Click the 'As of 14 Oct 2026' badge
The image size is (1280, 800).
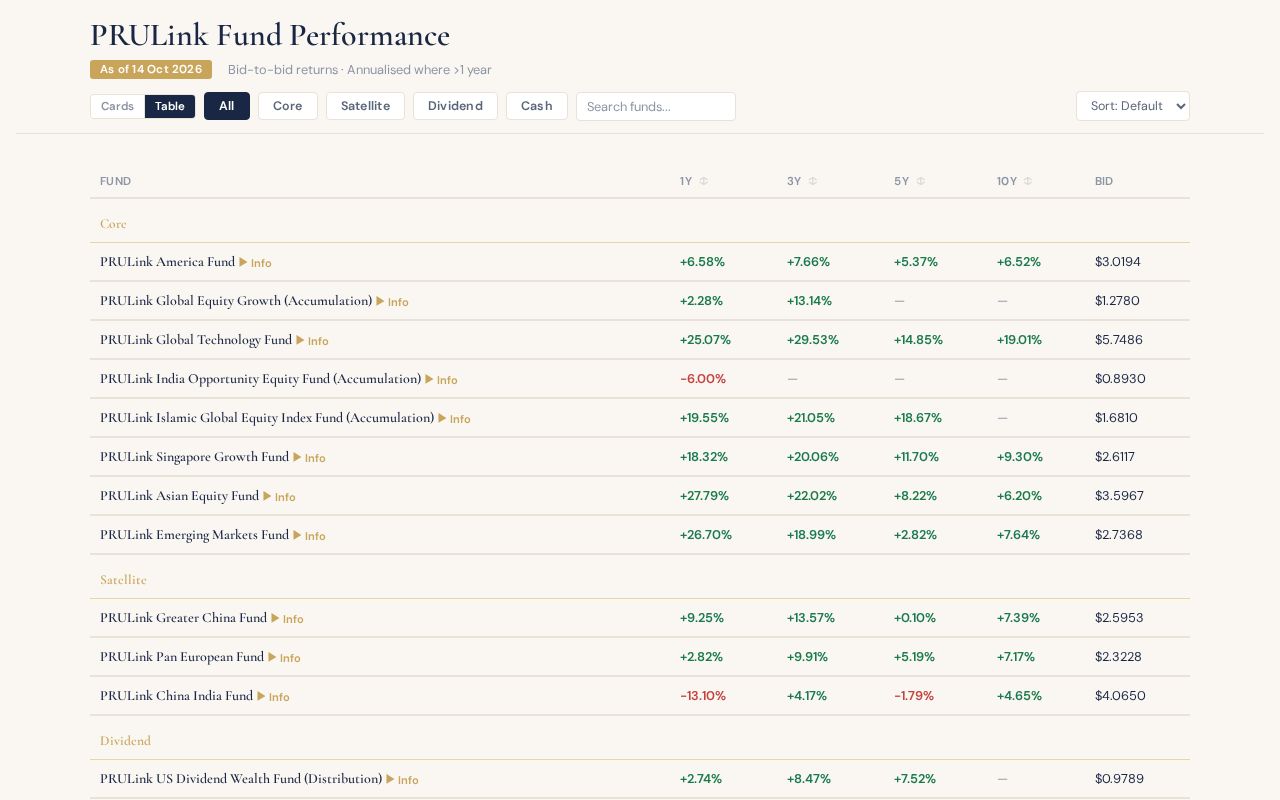pos(151,69)
